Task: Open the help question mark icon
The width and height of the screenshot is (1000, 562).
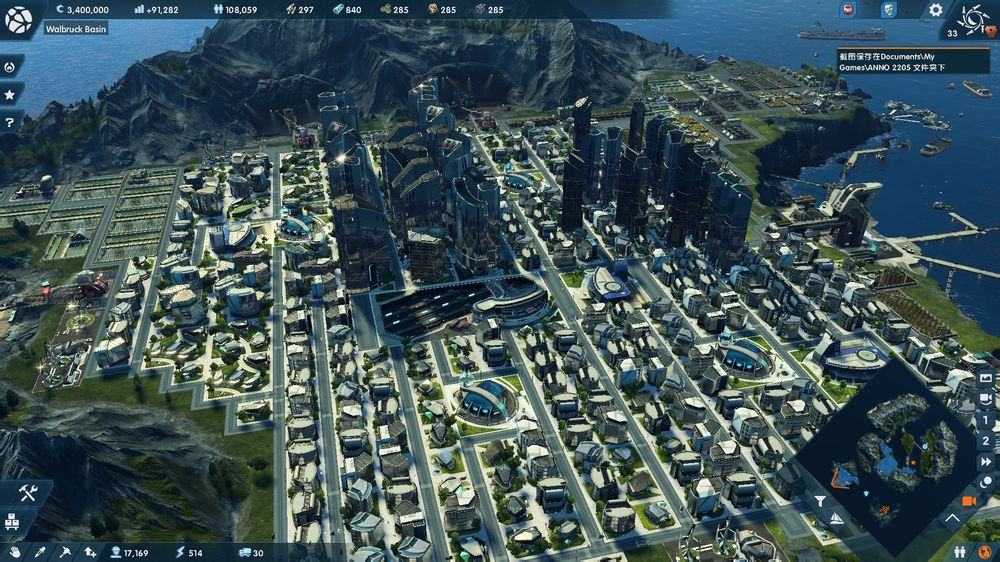Action: (10, 122)
